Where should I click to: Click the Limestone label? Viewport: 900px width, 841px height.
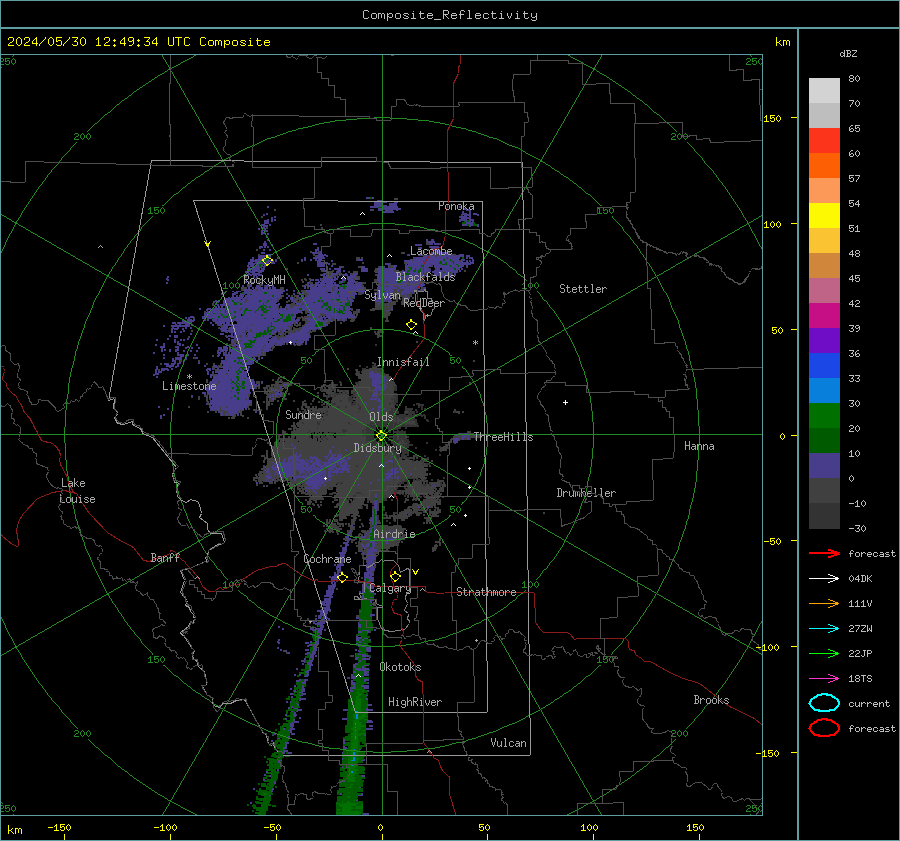click(189, 386)
